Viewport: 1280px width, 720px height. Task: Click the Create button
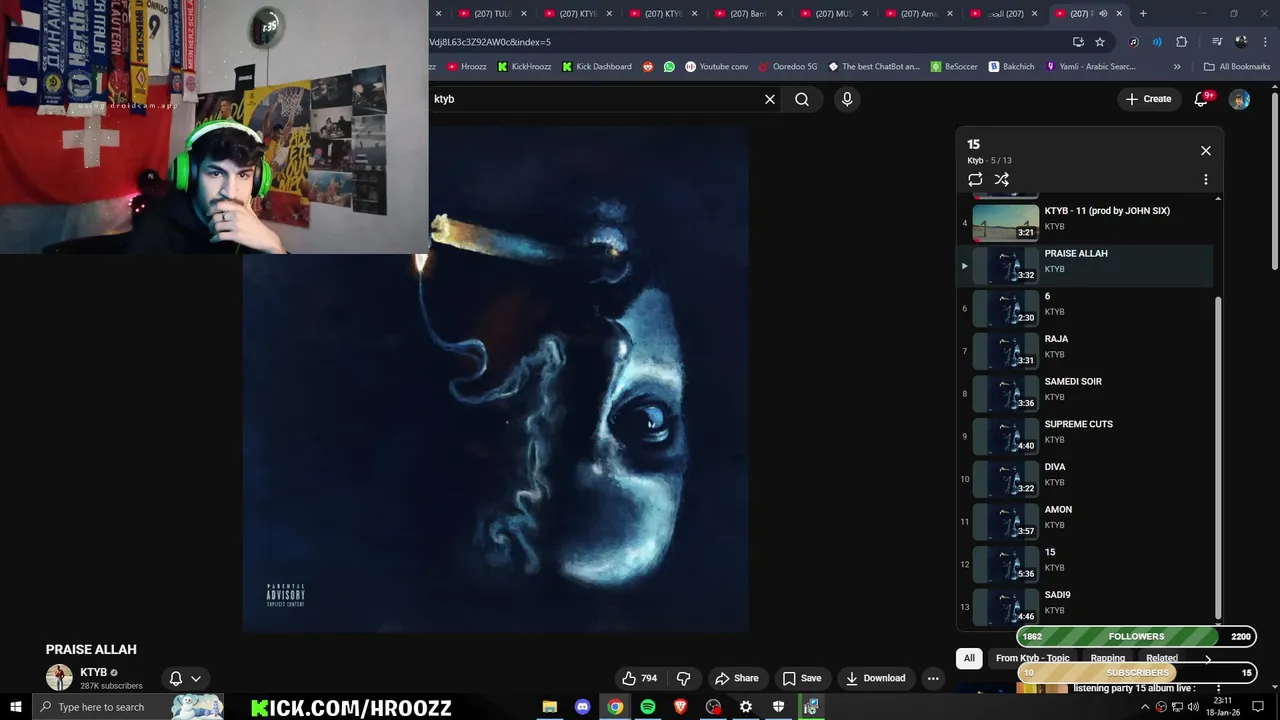coord(1148,99)
